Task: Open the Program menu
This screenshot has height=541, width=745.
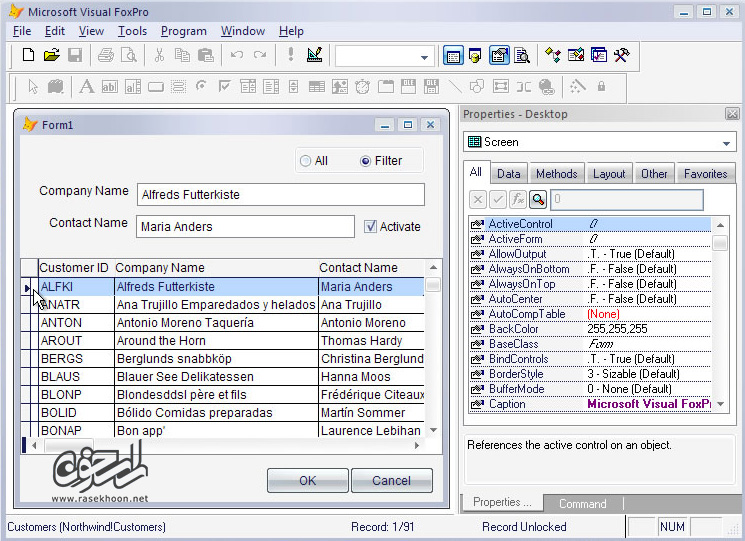Action: point(183,31)
